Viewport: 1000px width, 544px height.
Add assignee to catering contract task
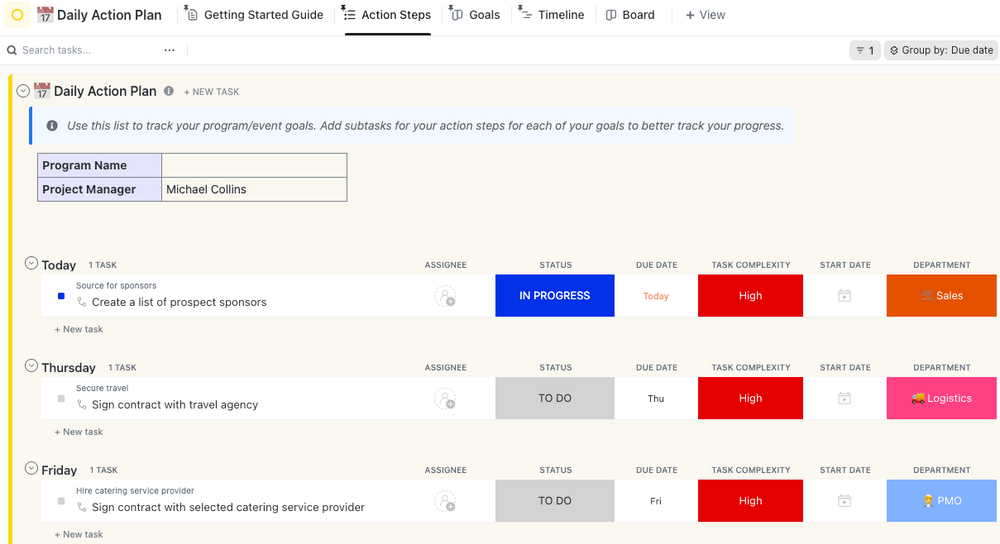tap(445, 501)
